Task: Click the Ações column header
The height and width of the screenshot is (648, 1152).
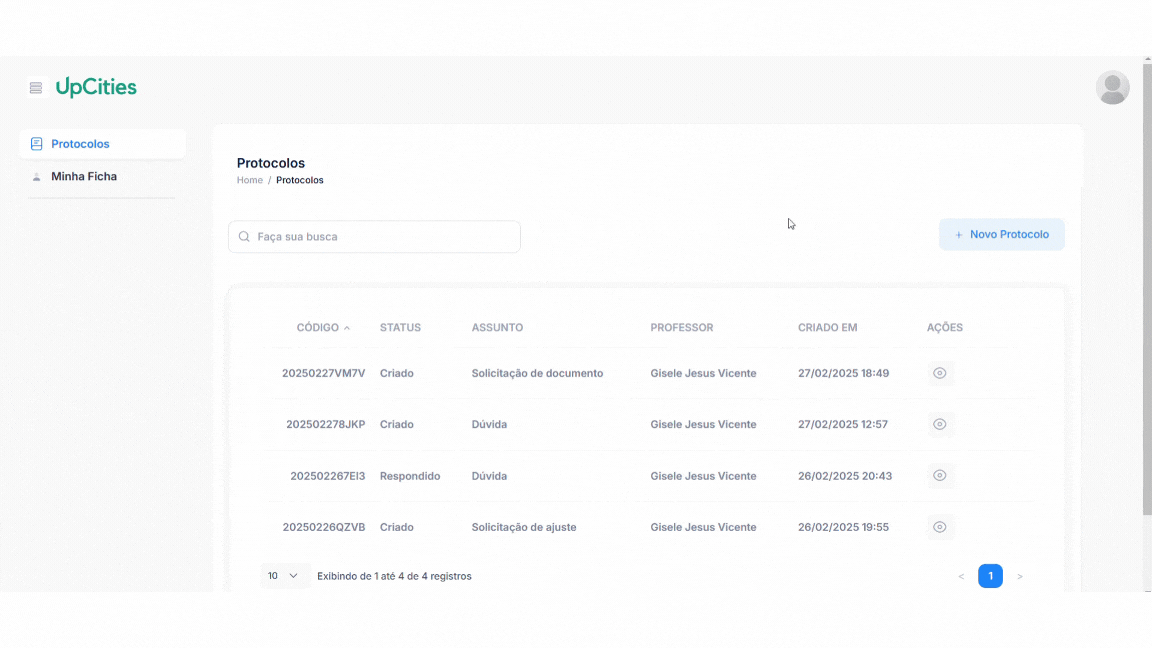Action: (945, 328)
